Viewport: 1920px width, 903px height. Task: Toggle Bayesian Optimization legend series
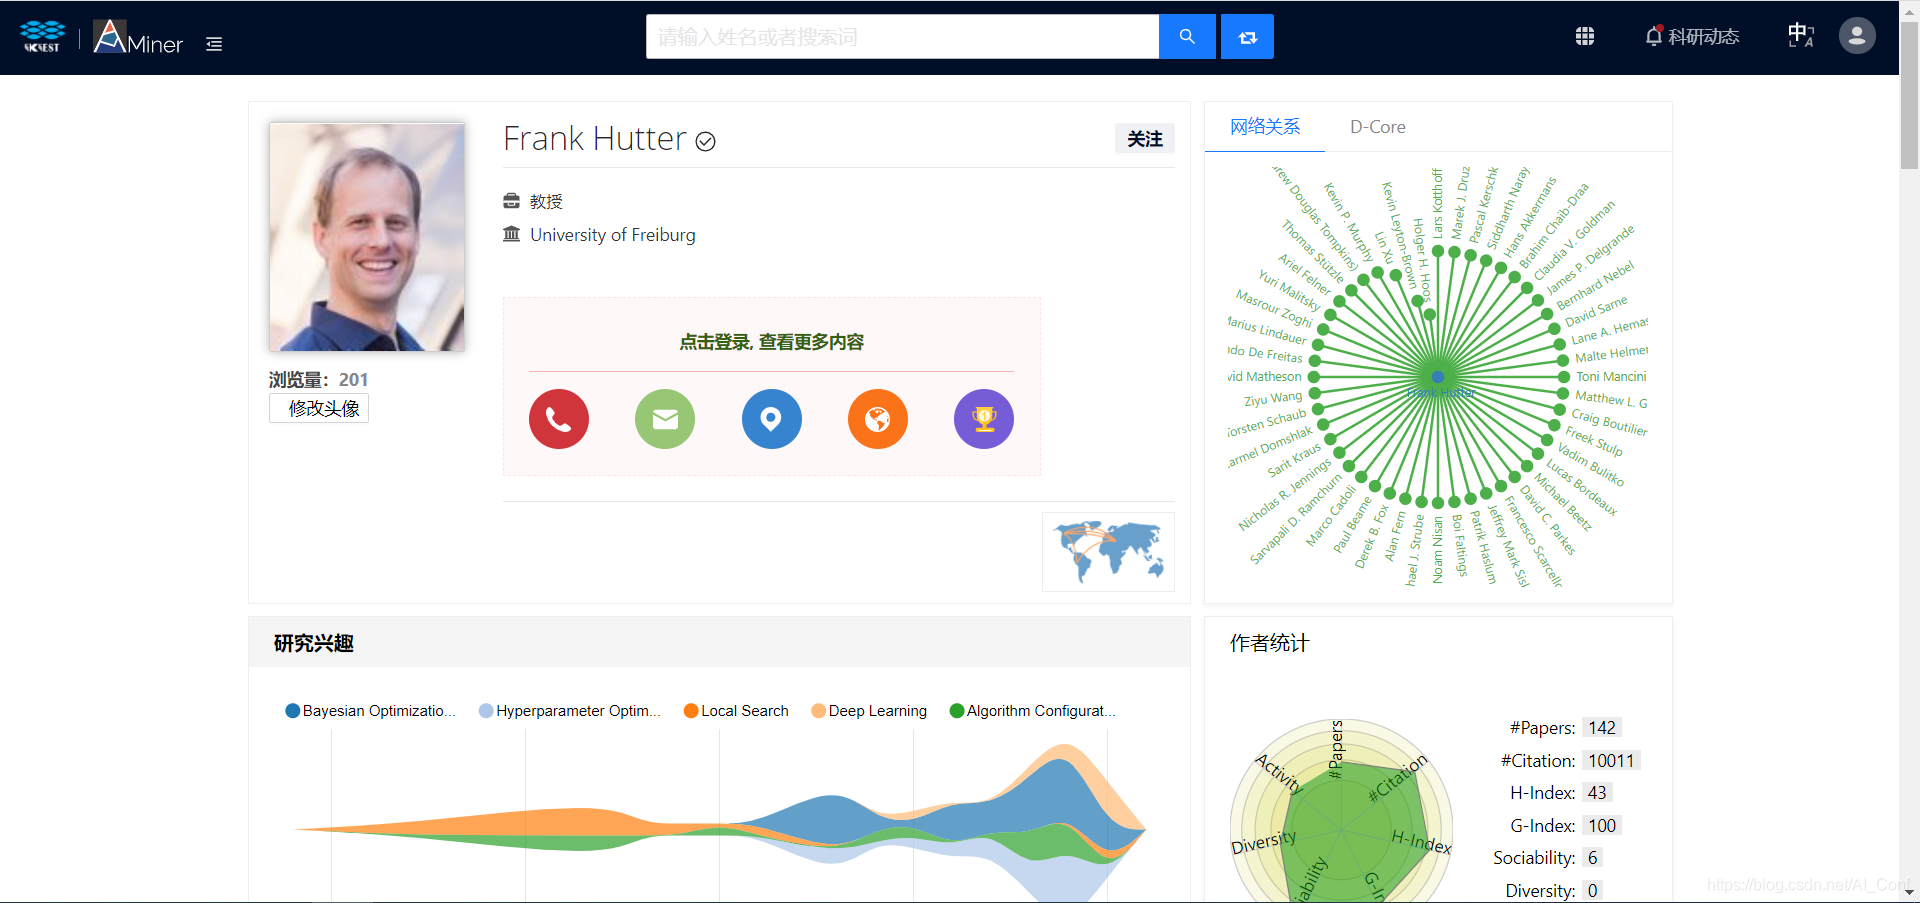click(370, 711)
